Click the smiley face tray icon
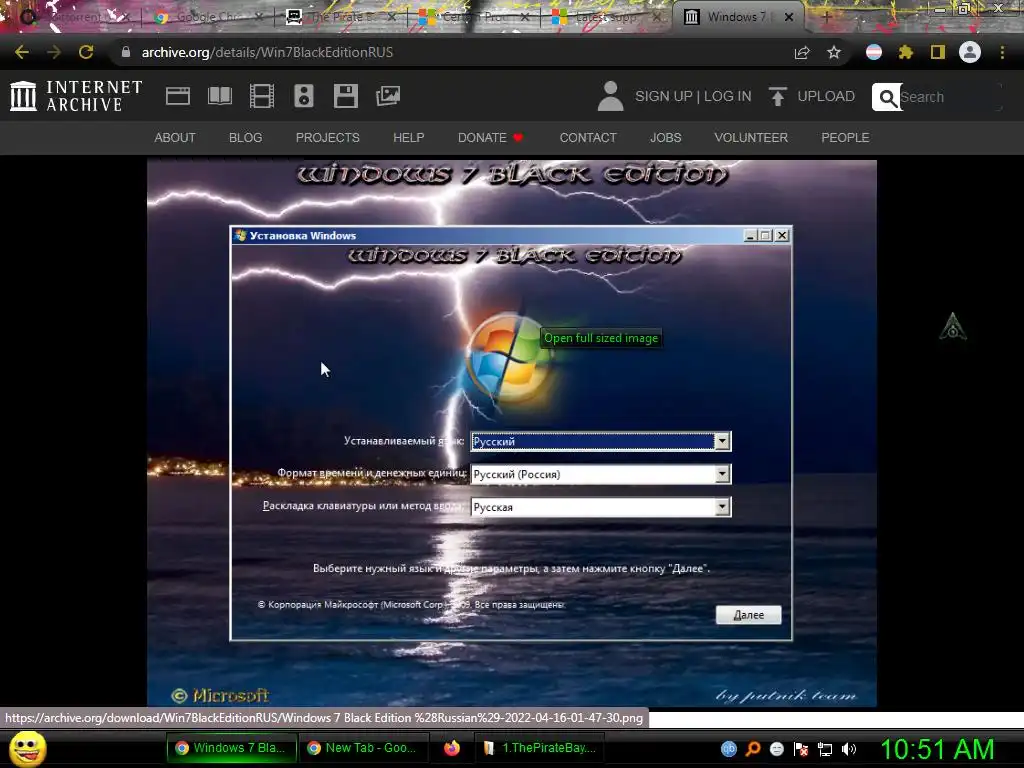Viewport: 1024px width, 768px height. click(776, 749)
